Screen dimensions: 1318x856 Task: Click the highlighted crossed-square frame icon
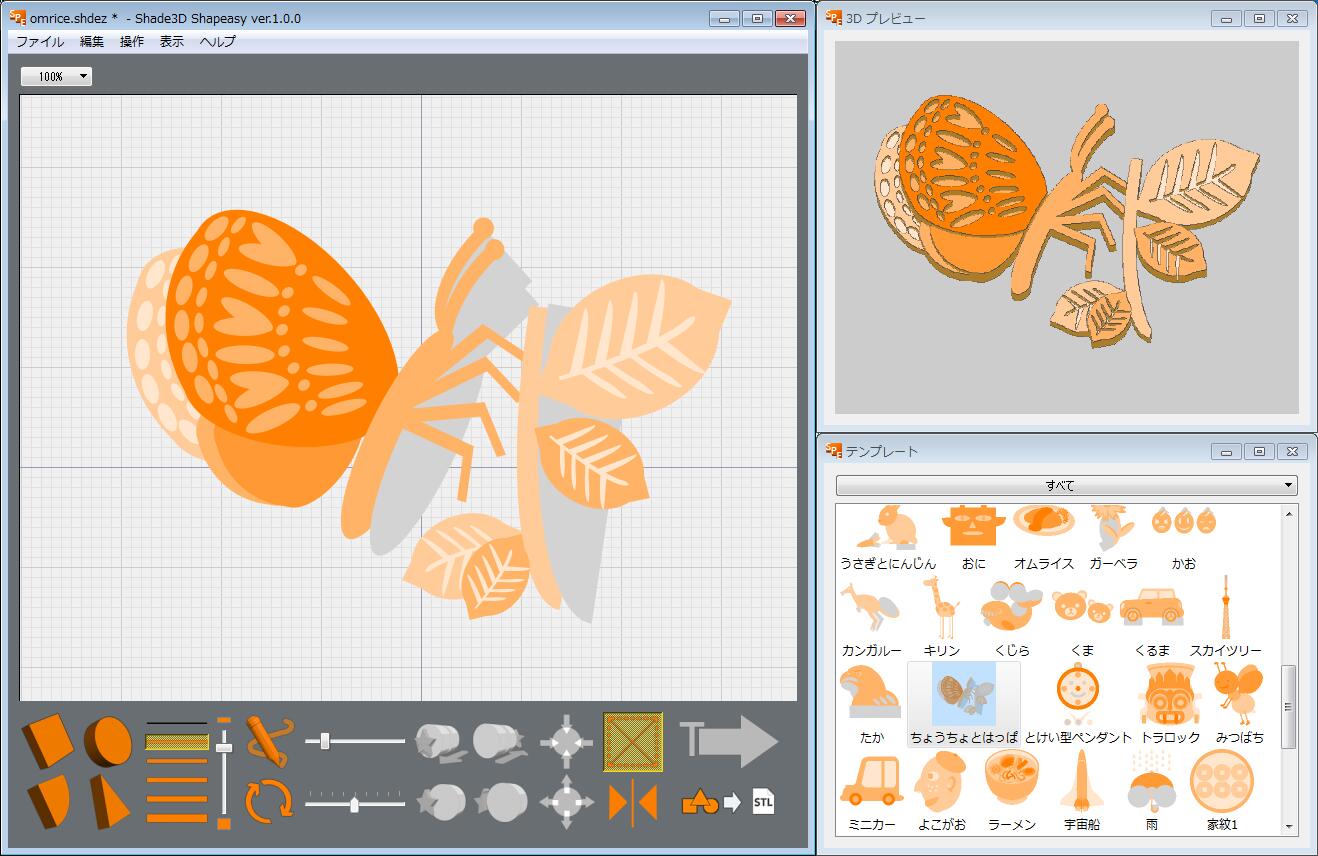point(633,741)
